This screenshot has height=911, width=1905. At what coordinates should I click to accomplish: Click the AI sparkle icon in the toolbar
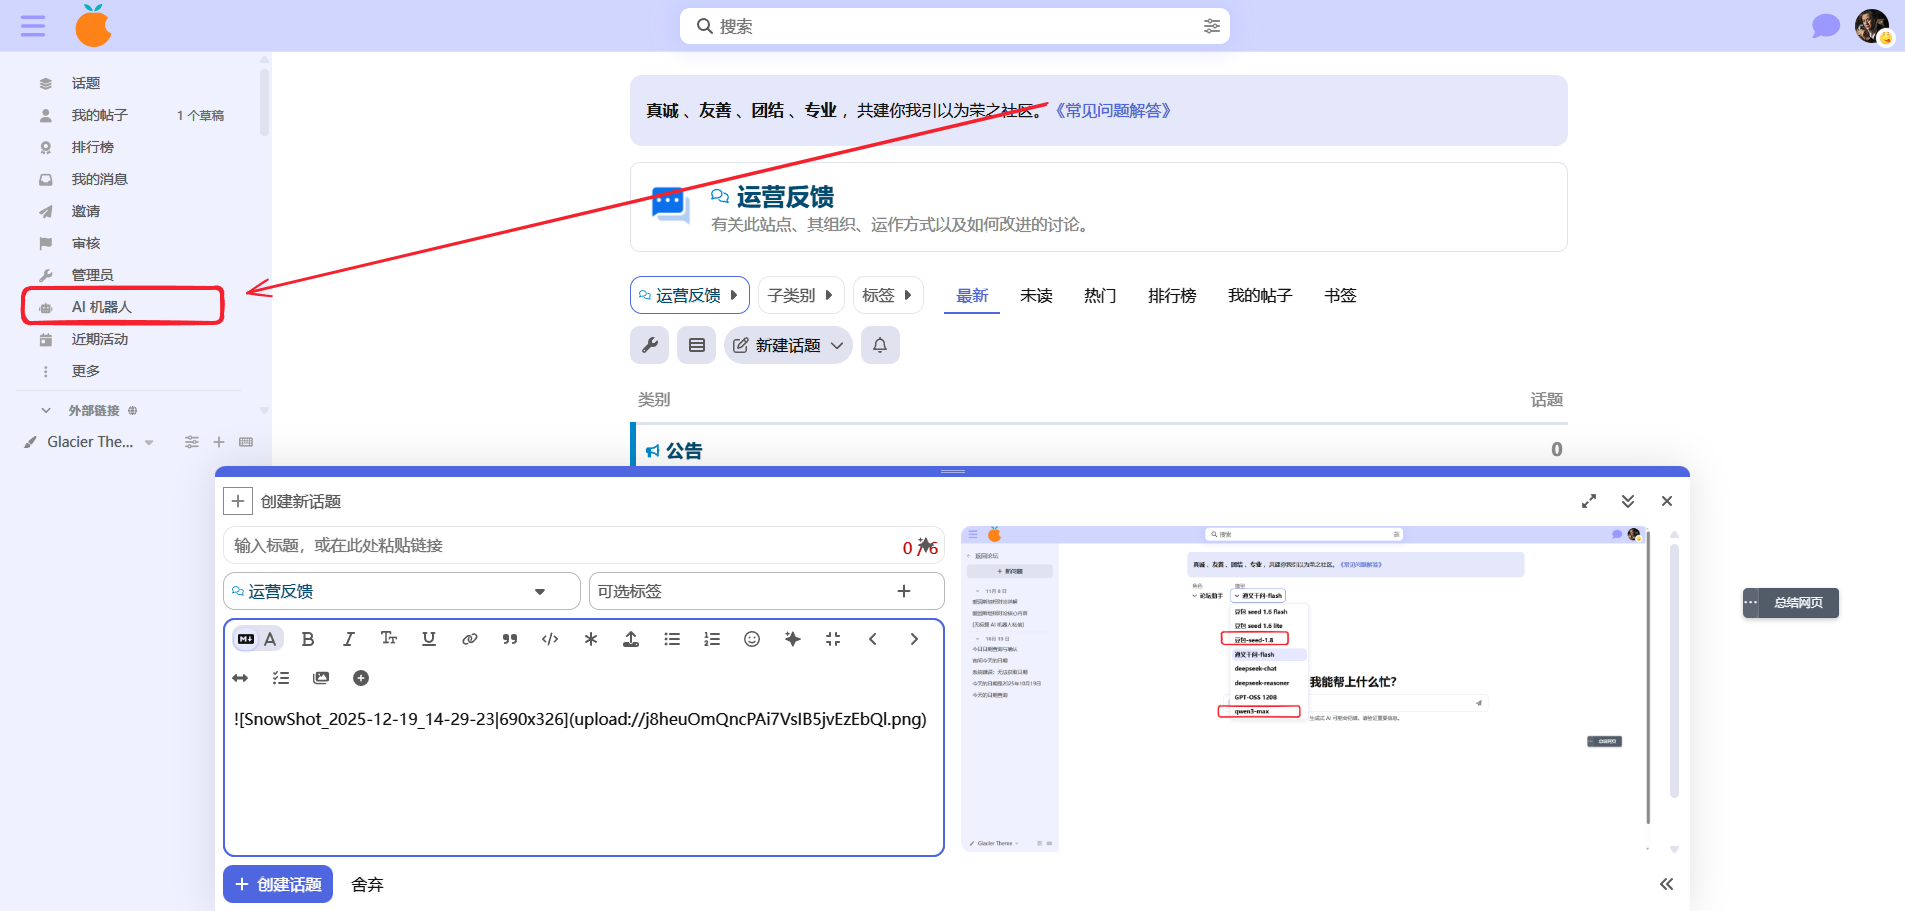[x=792, y=639]
